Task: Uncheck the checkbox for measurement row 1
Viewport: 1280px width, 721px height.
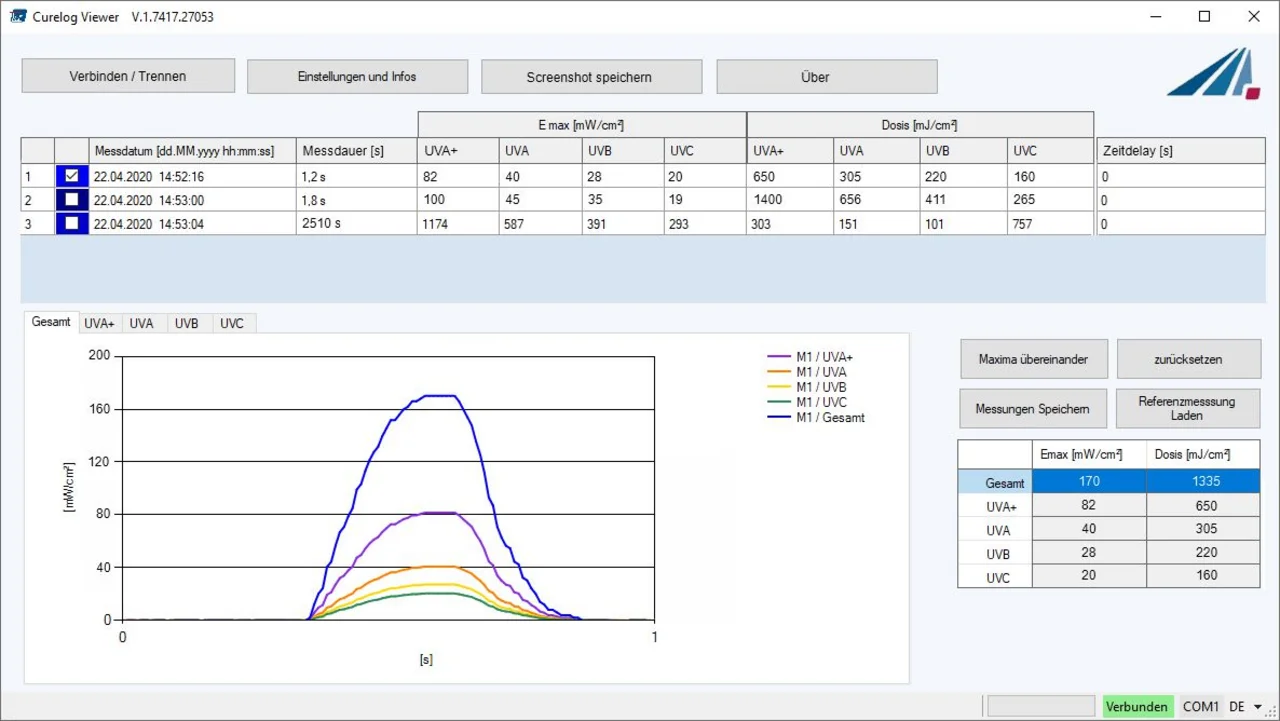Action: [71, 176]
